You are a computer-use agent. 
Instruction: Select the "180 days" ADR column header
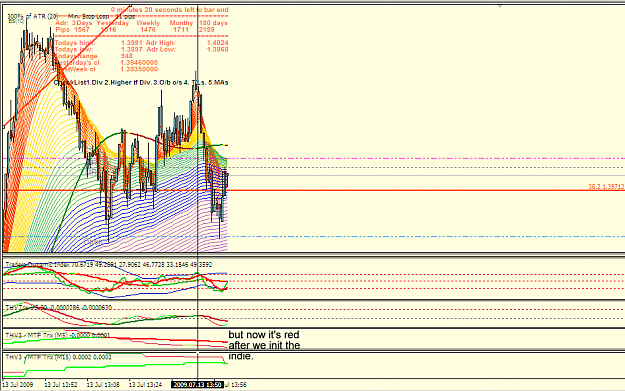214,23
